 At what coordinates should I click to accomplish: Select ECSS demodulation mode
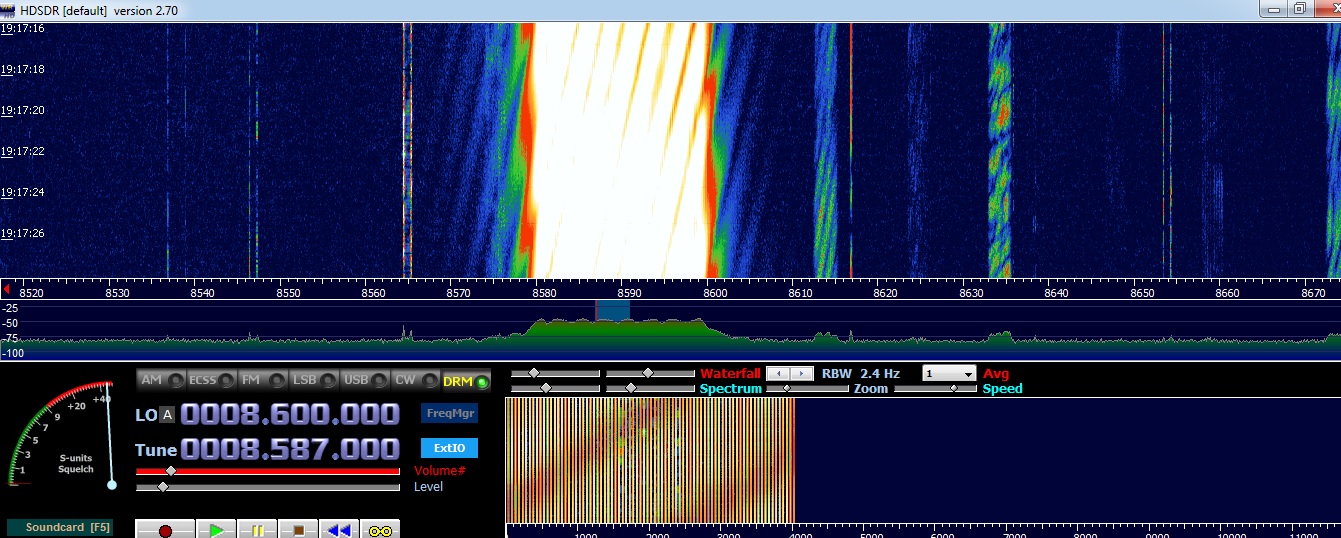tap(211, 380)
